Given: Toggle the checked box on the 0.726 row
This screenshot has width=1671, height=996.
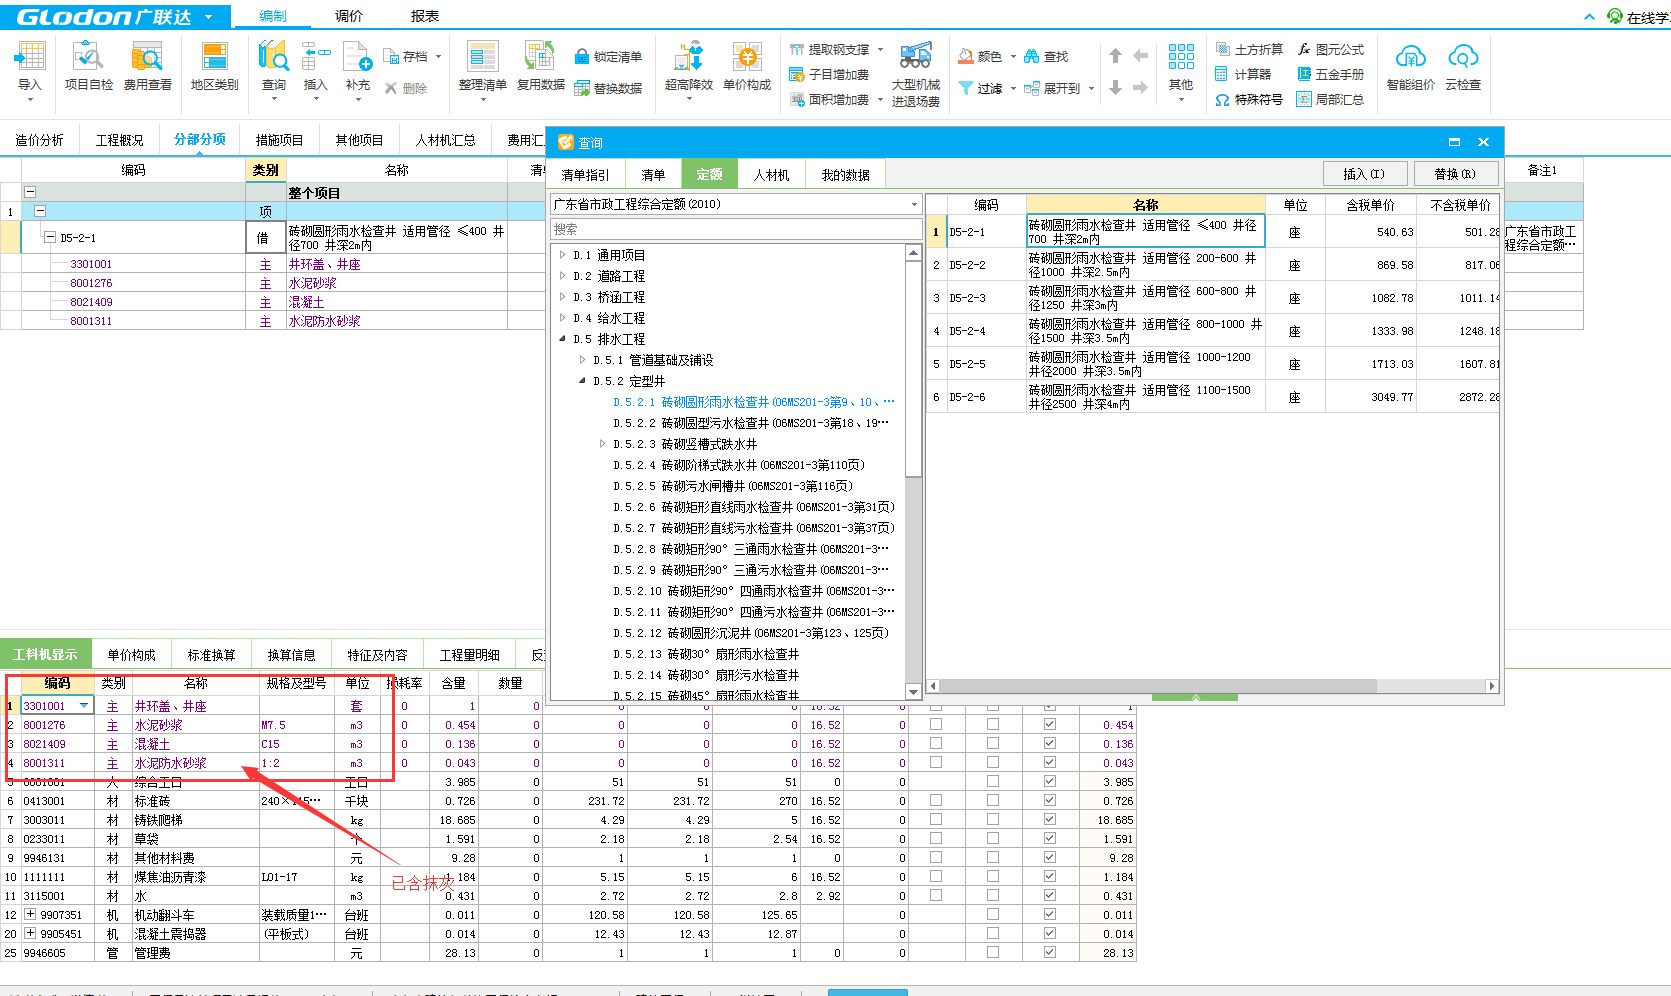Looking at the screenshot, I should click(1049, 800).
